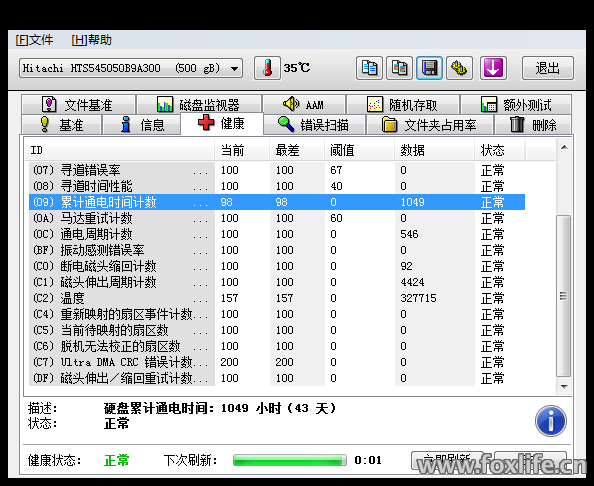Switch to the 错误扫描 tab
This screenshot has height=486, width=594.
point(314,125)
